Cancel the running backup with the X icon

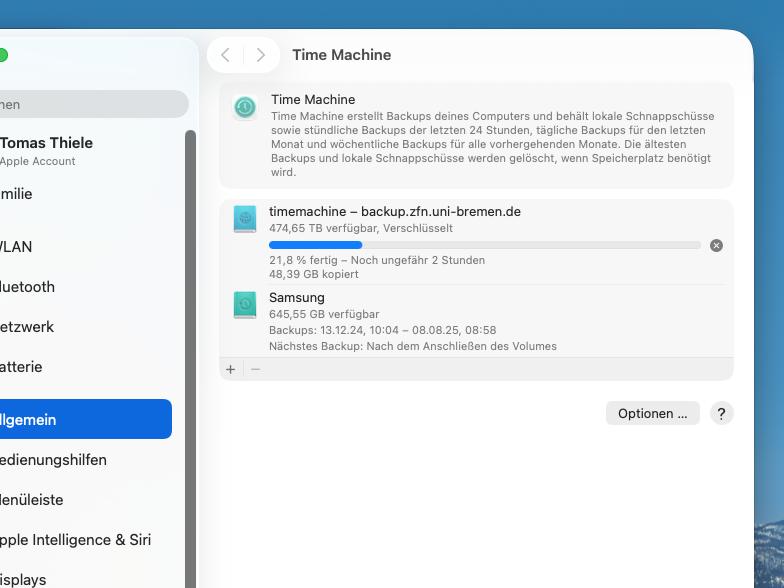tap(716, 245)
